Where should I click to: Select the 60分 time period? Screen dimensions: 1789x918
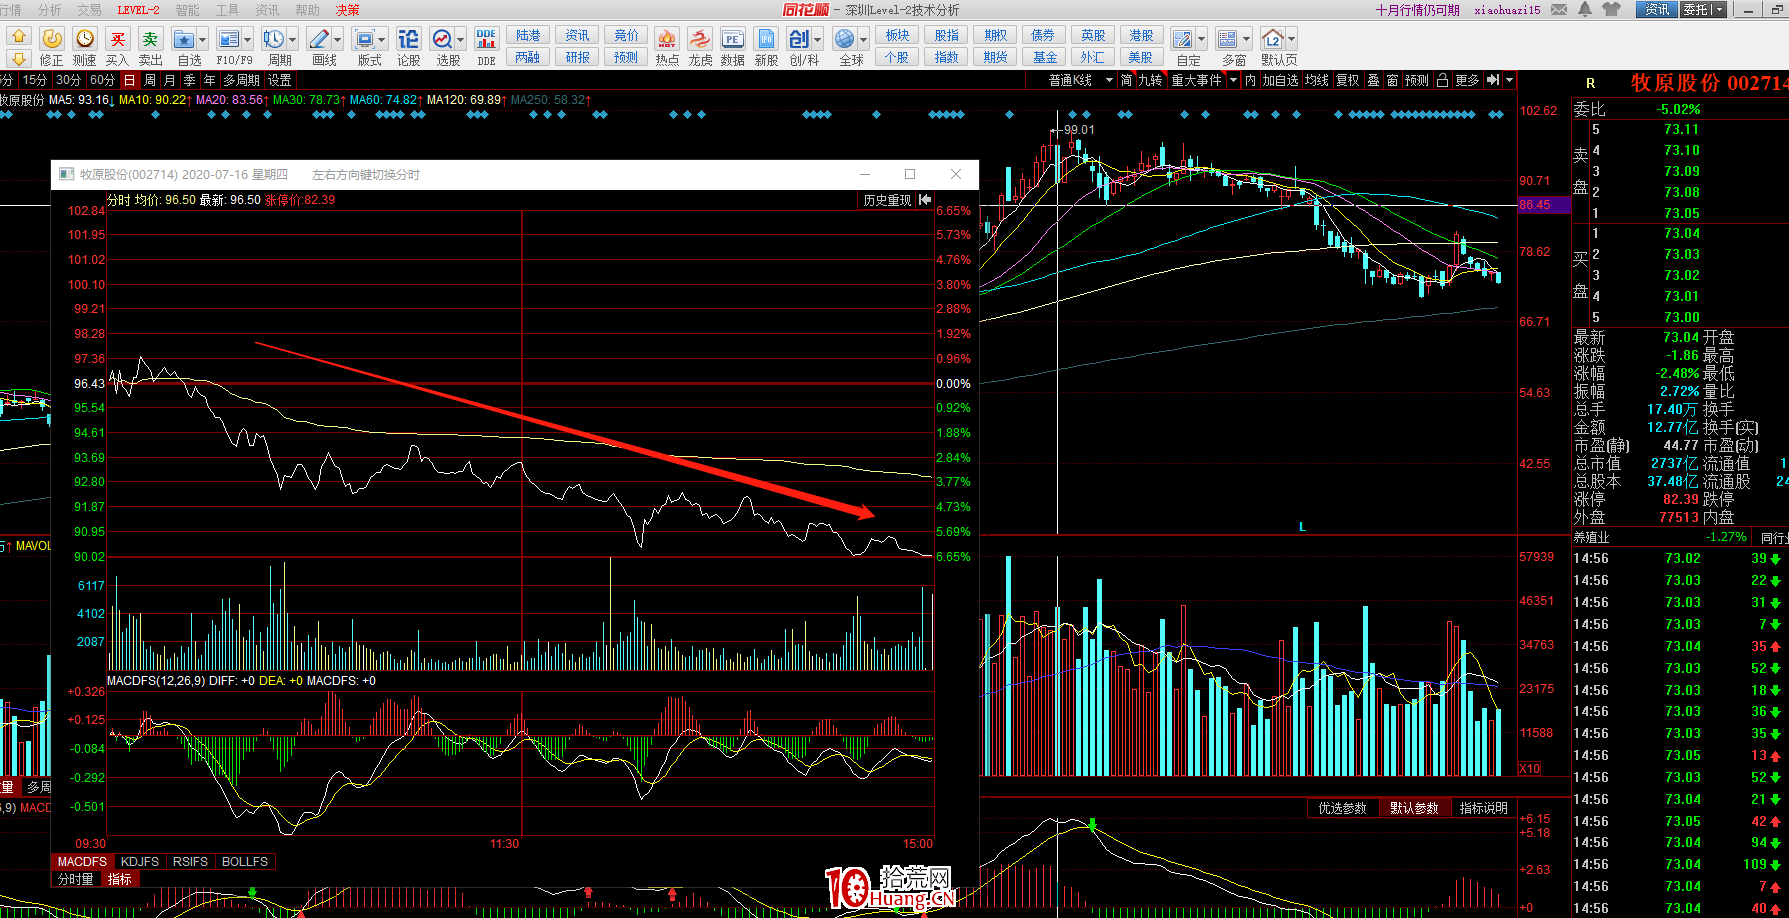[x=102, y=80]
